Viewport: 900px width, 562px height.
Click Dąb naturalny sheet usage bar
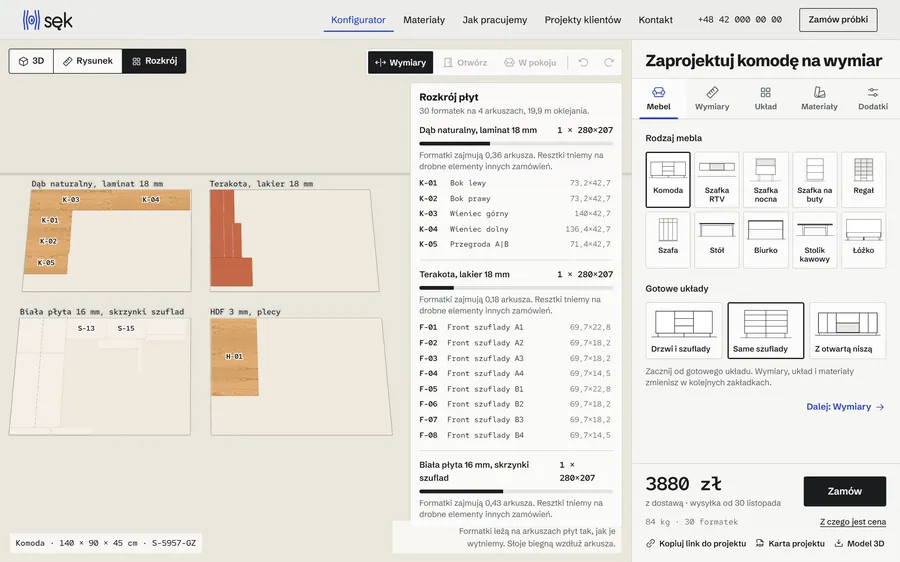516,144
